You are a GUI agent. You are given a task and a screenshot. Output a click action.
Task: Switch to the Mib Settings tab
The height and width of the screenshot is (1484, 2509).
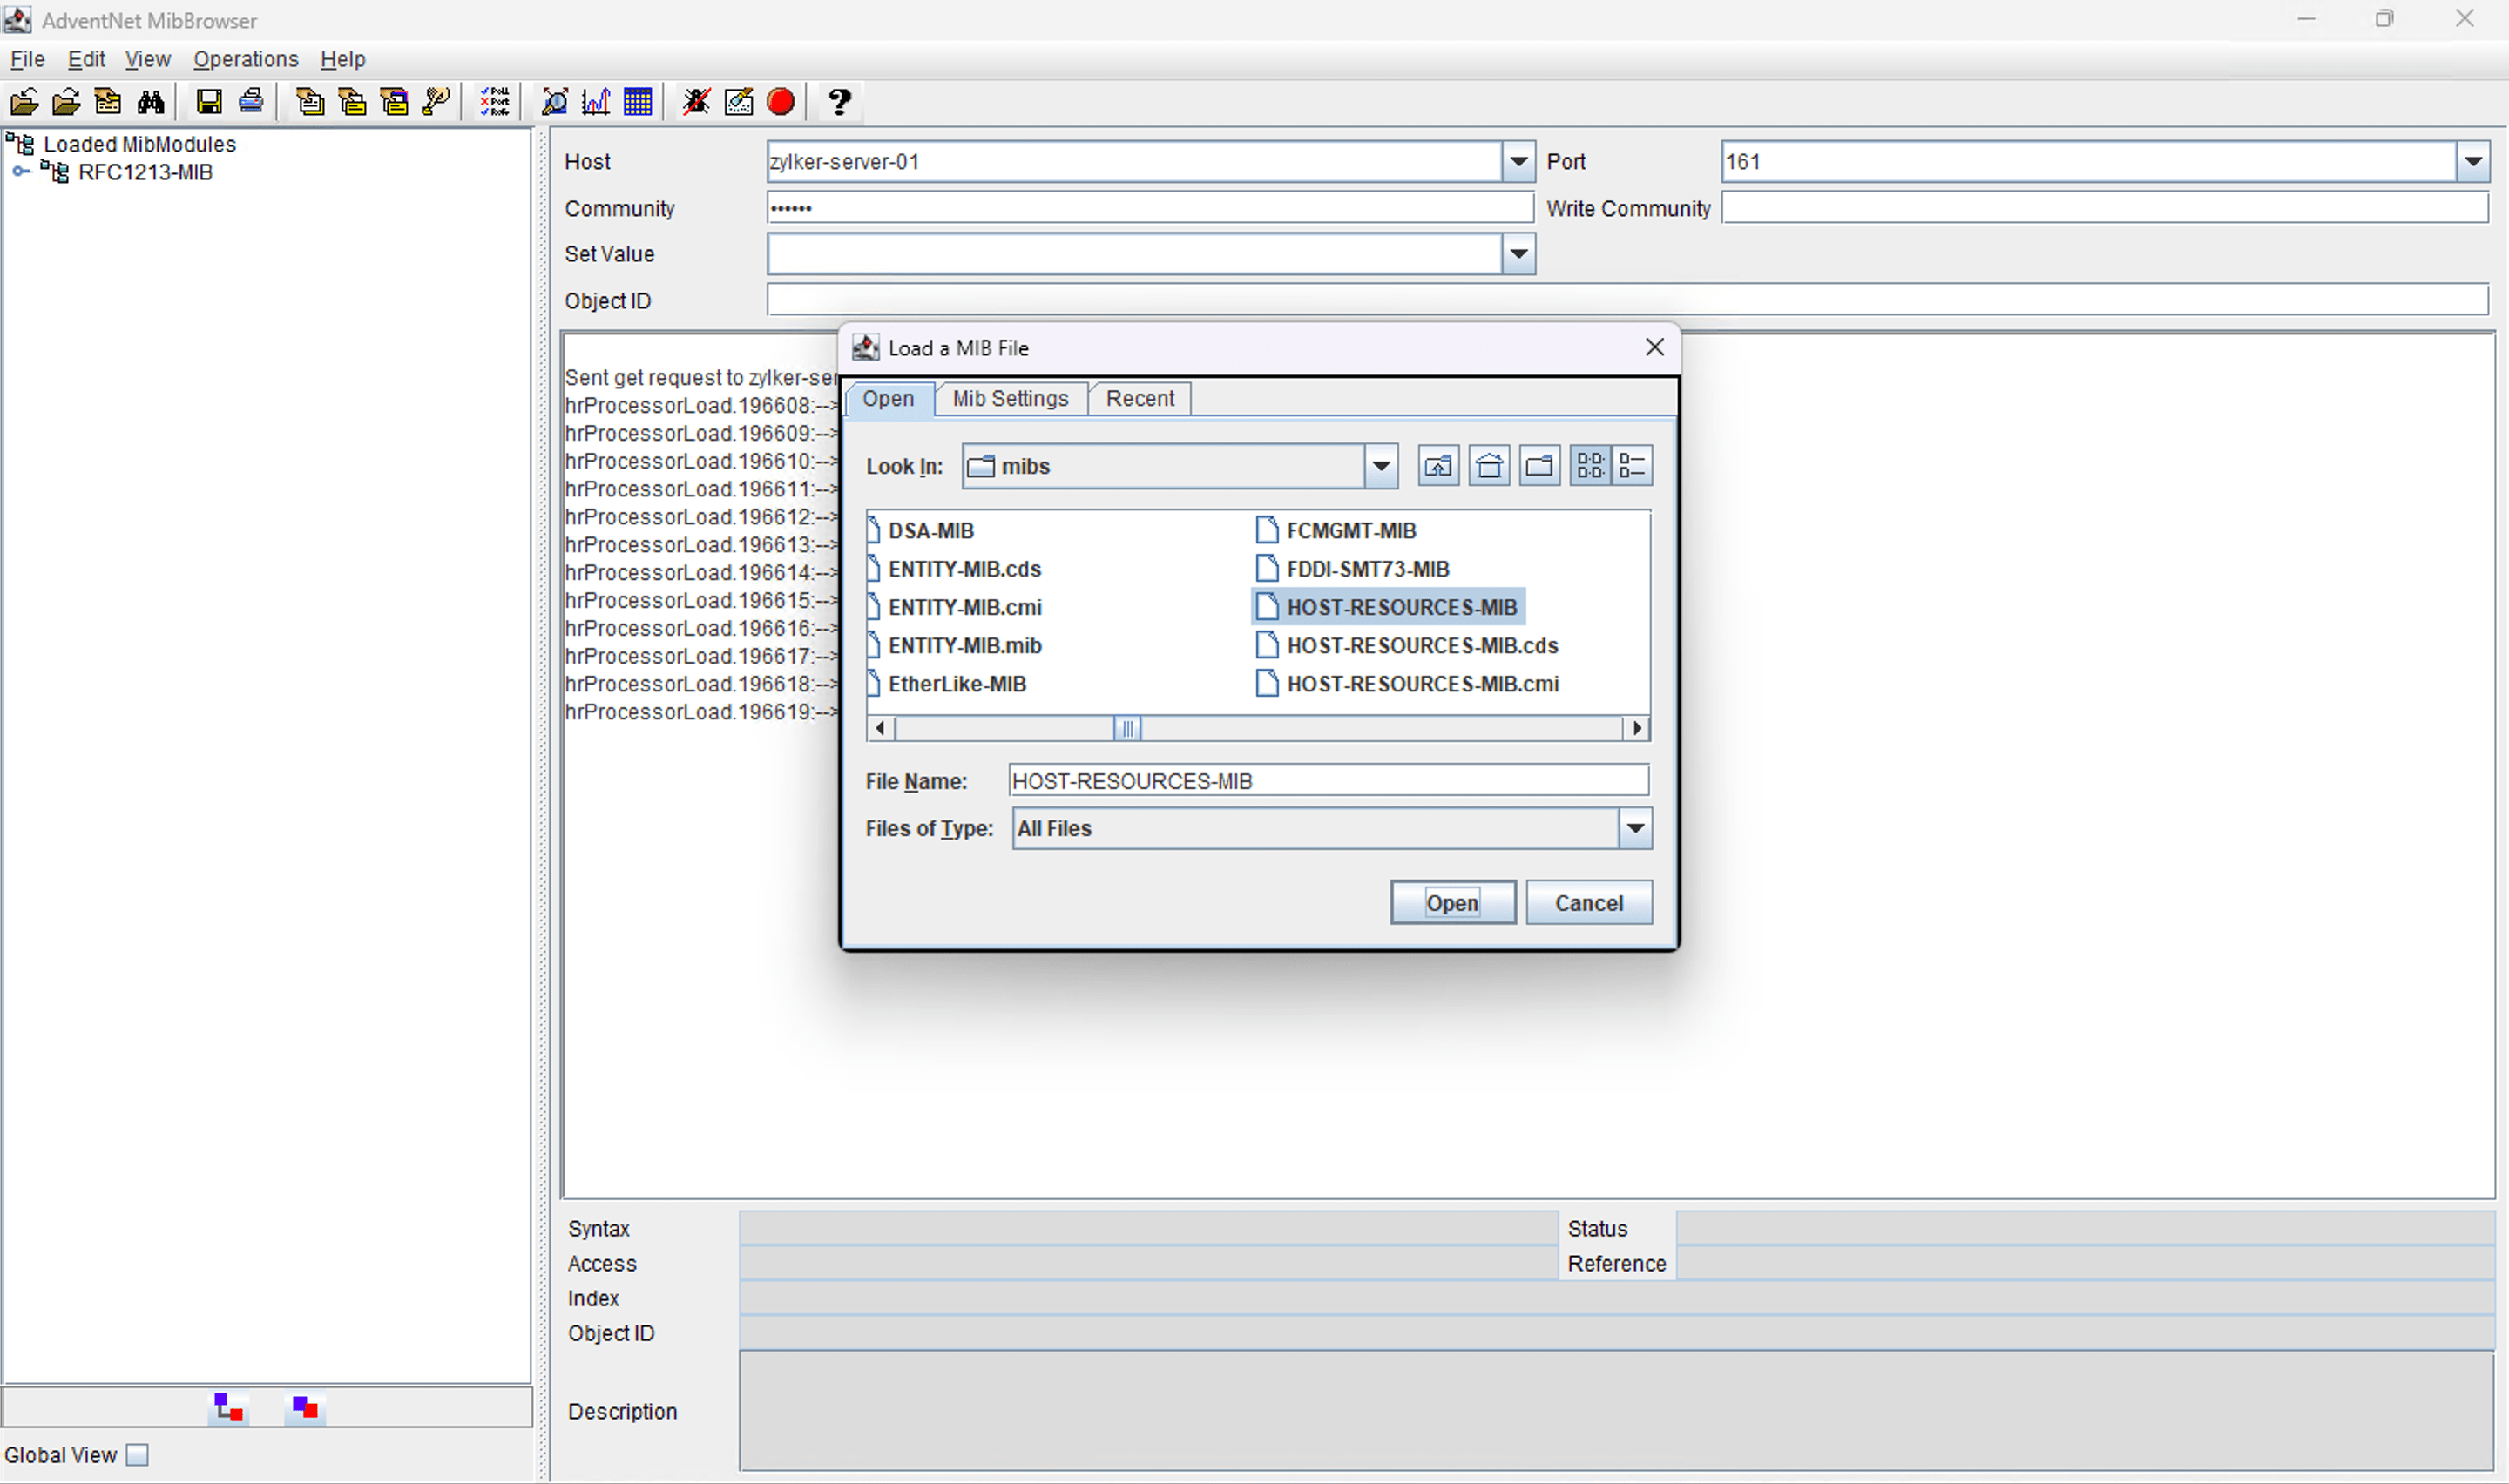[1010, 398]
